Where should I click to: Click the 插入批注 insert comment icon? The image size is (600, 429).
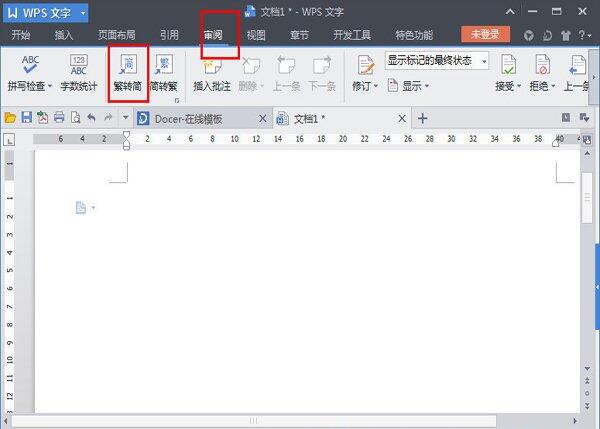[x=212, y=64]
